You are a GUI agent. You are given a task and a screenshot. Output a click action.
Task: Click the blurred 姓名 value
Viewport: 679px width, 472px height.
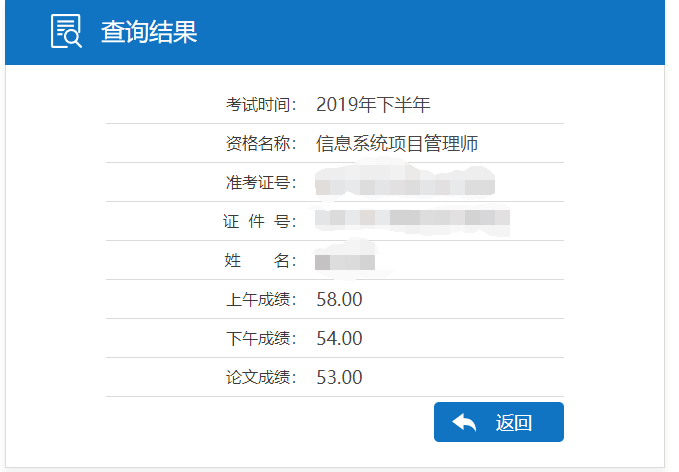(344, 261)
